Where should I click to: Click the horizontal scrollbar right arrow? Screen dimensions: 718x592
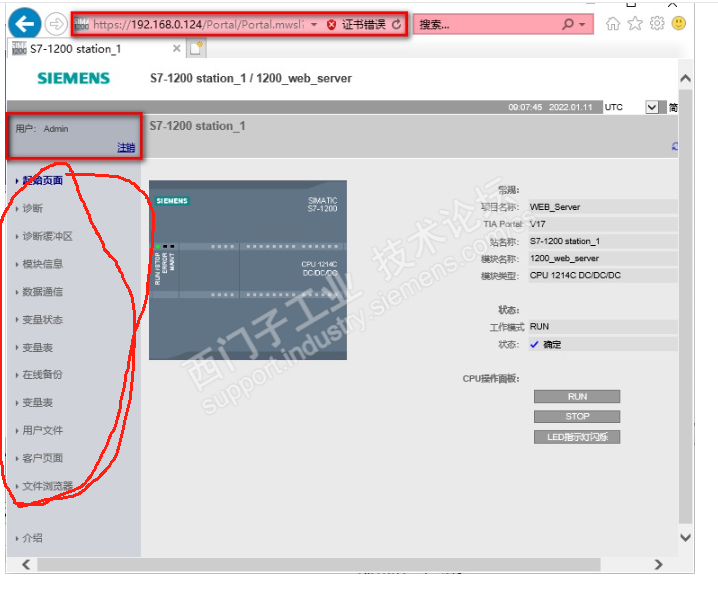658,565
